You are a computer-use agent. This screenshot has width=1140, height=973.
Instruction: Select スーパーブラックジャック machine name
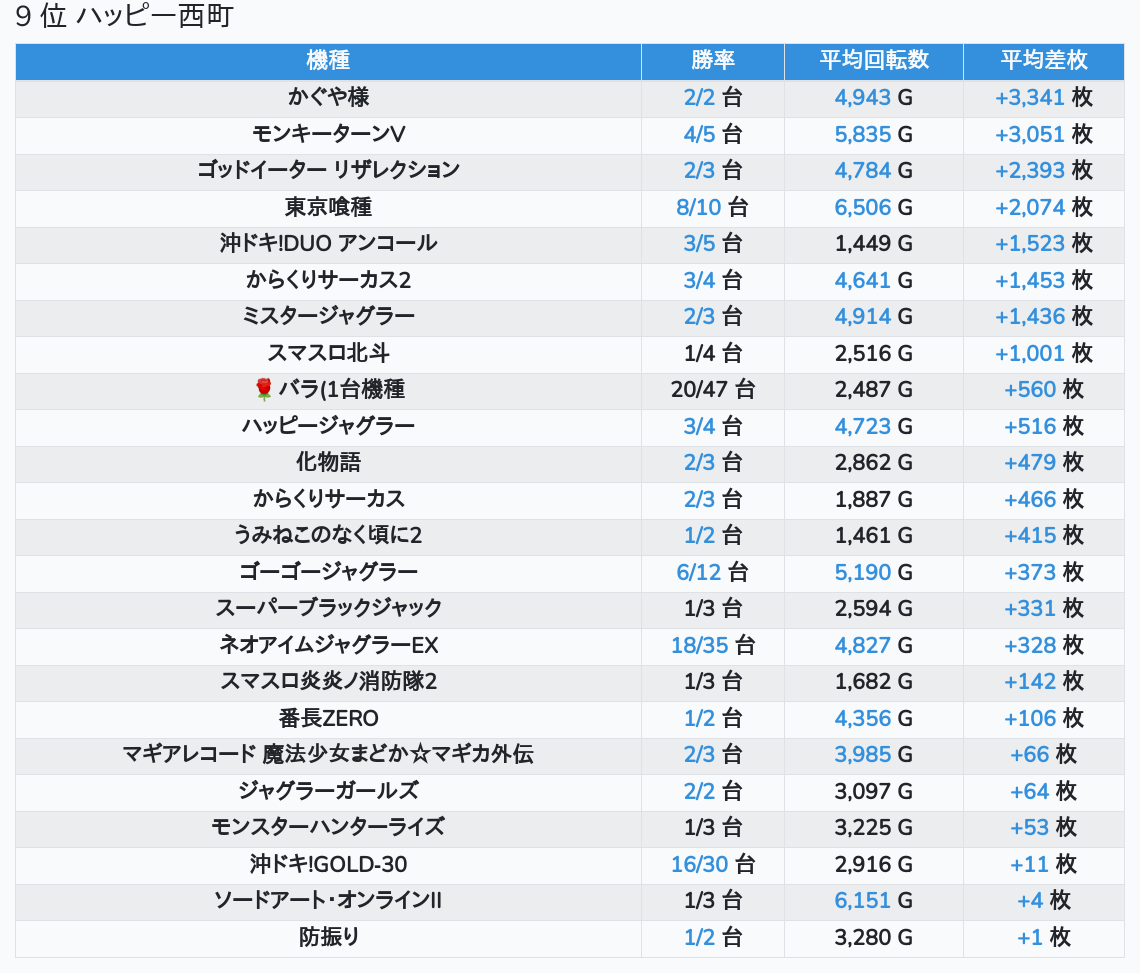pos(328,609)
